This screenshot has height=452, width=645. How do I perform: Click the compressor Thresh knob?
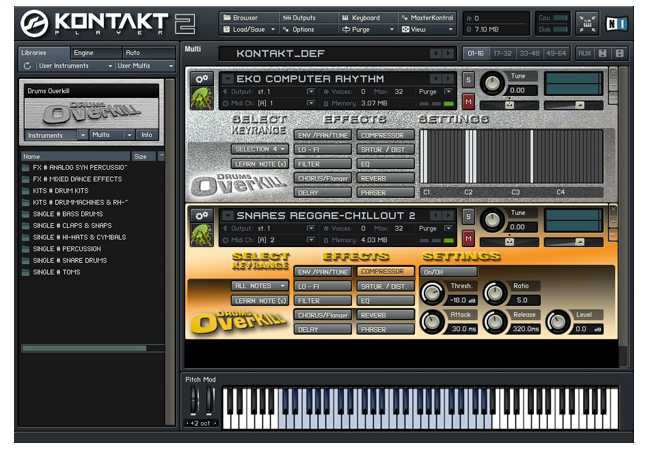click(x=432, y=293)
